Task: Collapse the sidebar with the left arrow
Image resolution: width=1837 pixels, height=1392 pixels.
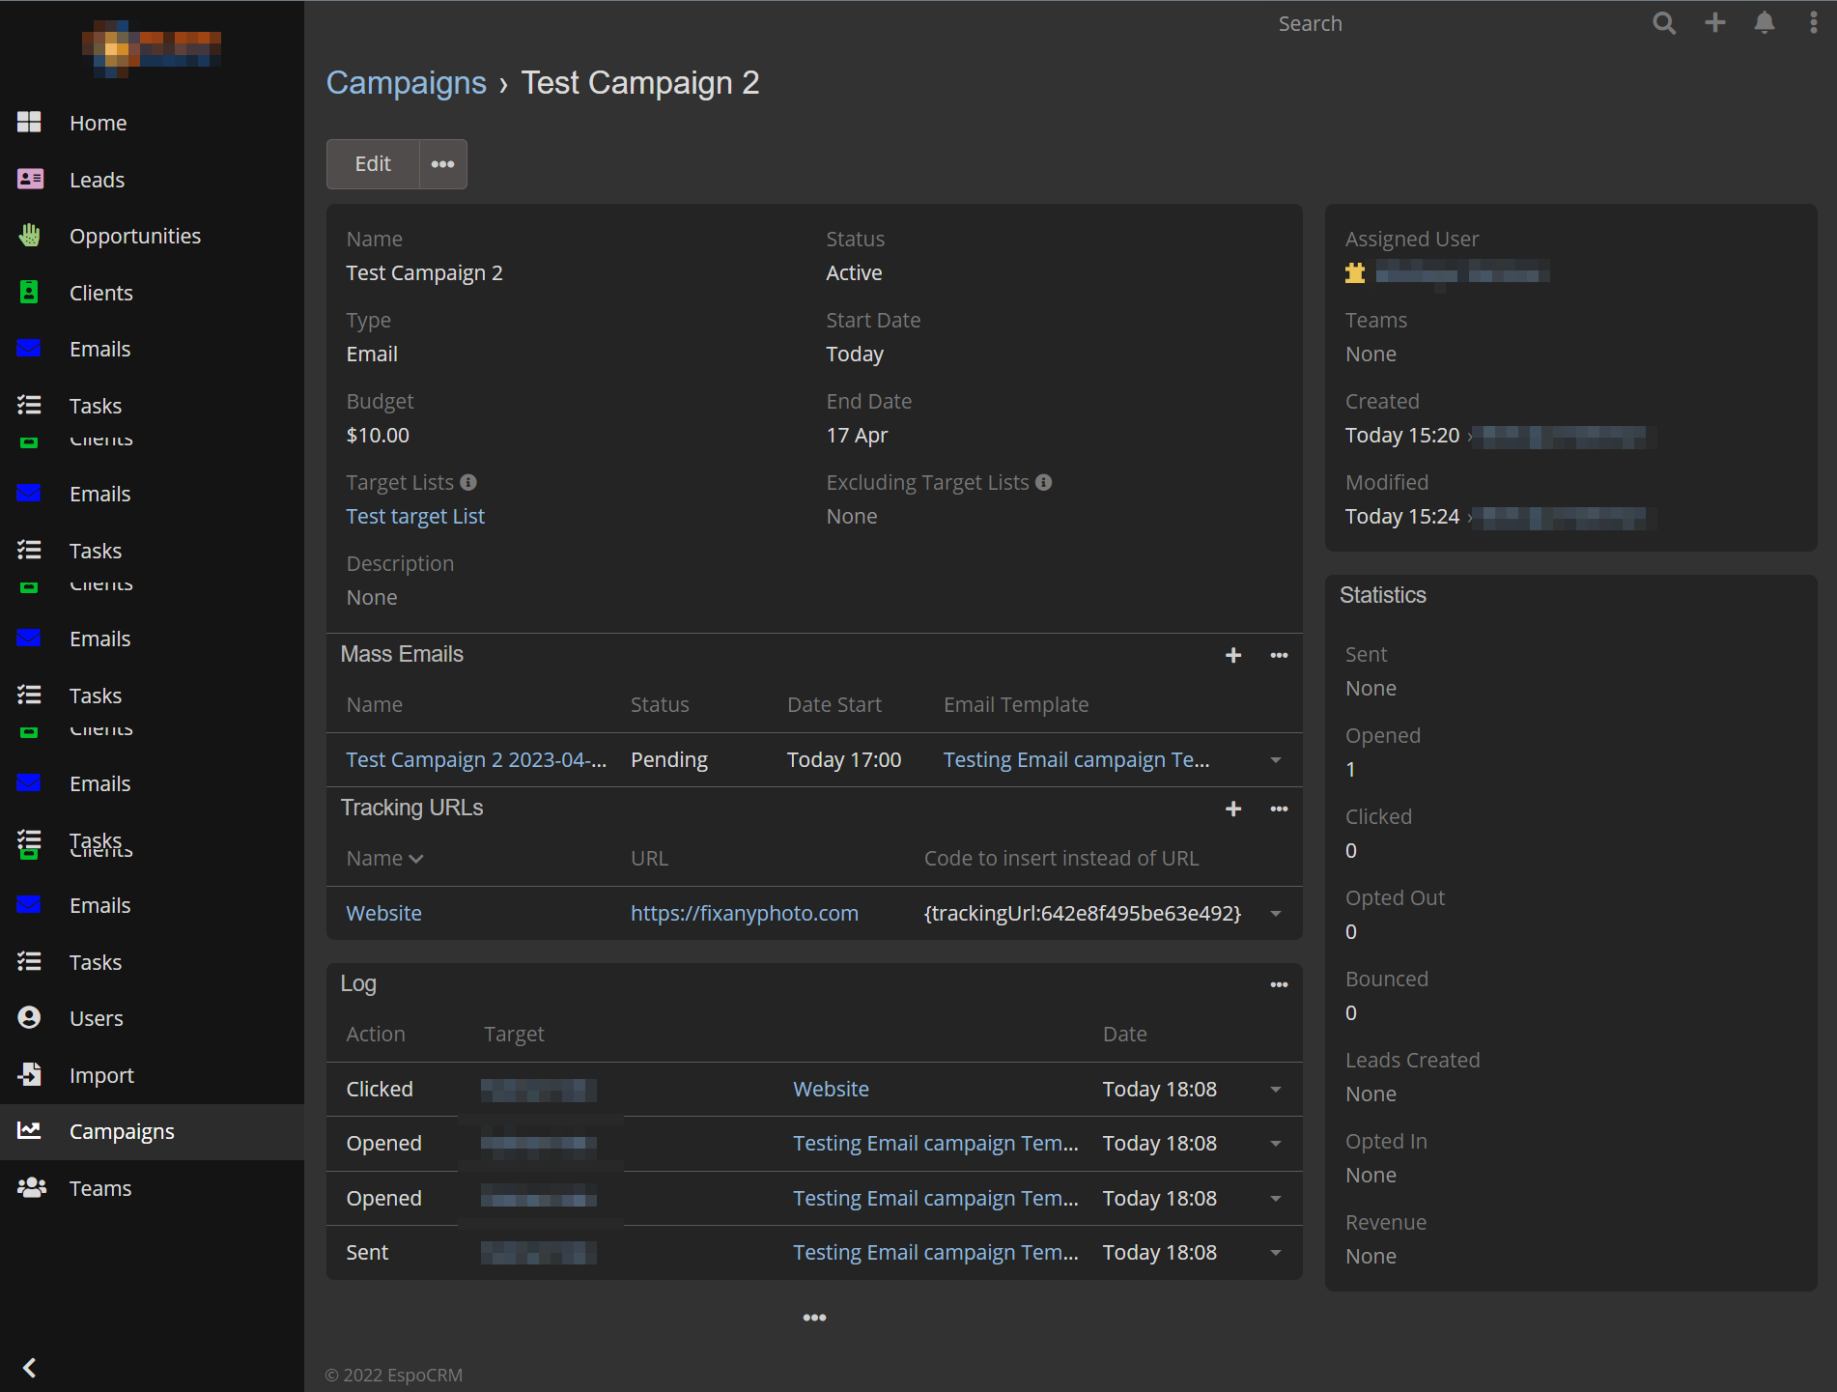Action: tap(30, 1367)
